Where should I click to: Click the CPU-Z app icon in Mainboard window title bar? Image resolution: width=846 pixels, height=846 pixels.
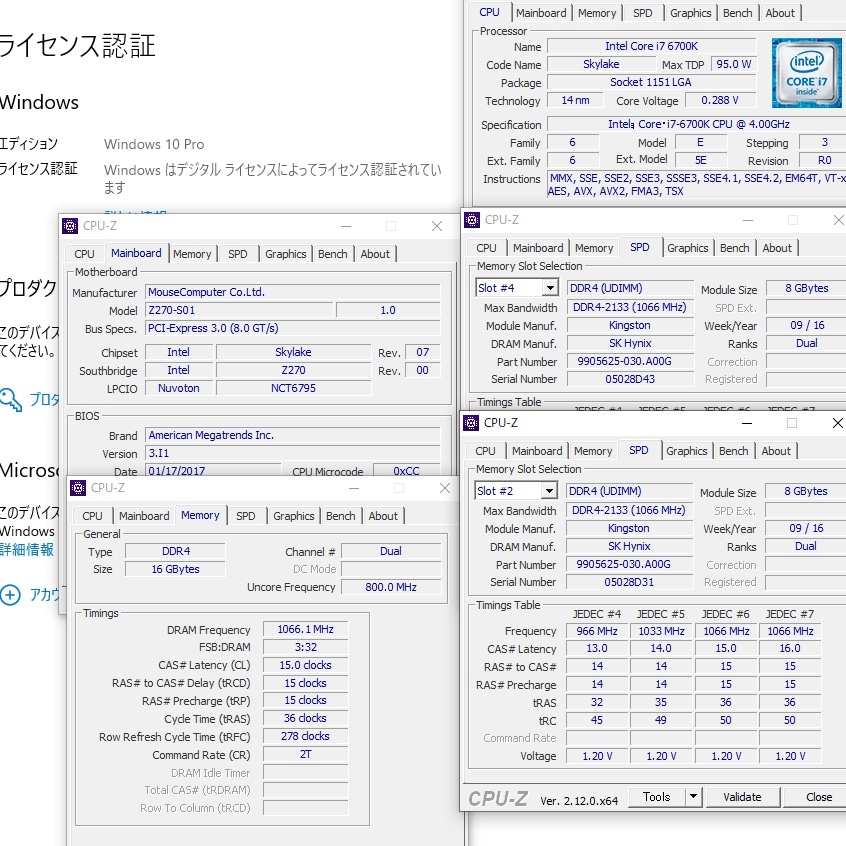[x=70, y=226]
